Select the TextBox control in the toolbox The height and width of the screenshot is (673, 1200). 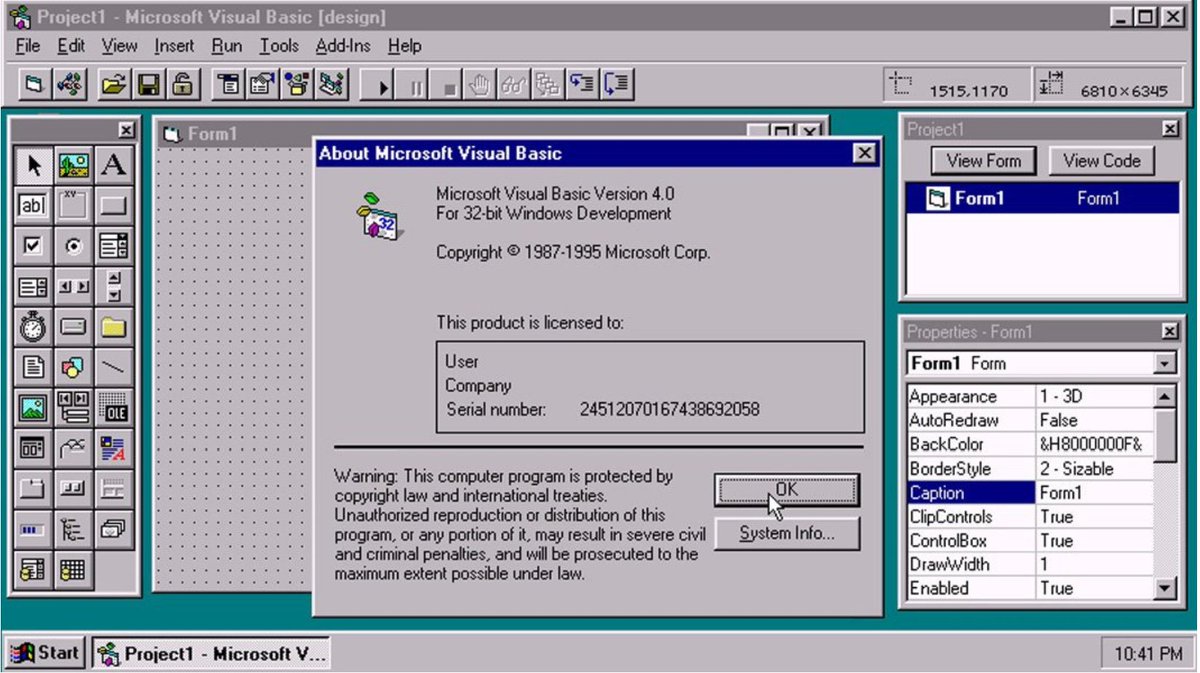coord(33,205)
